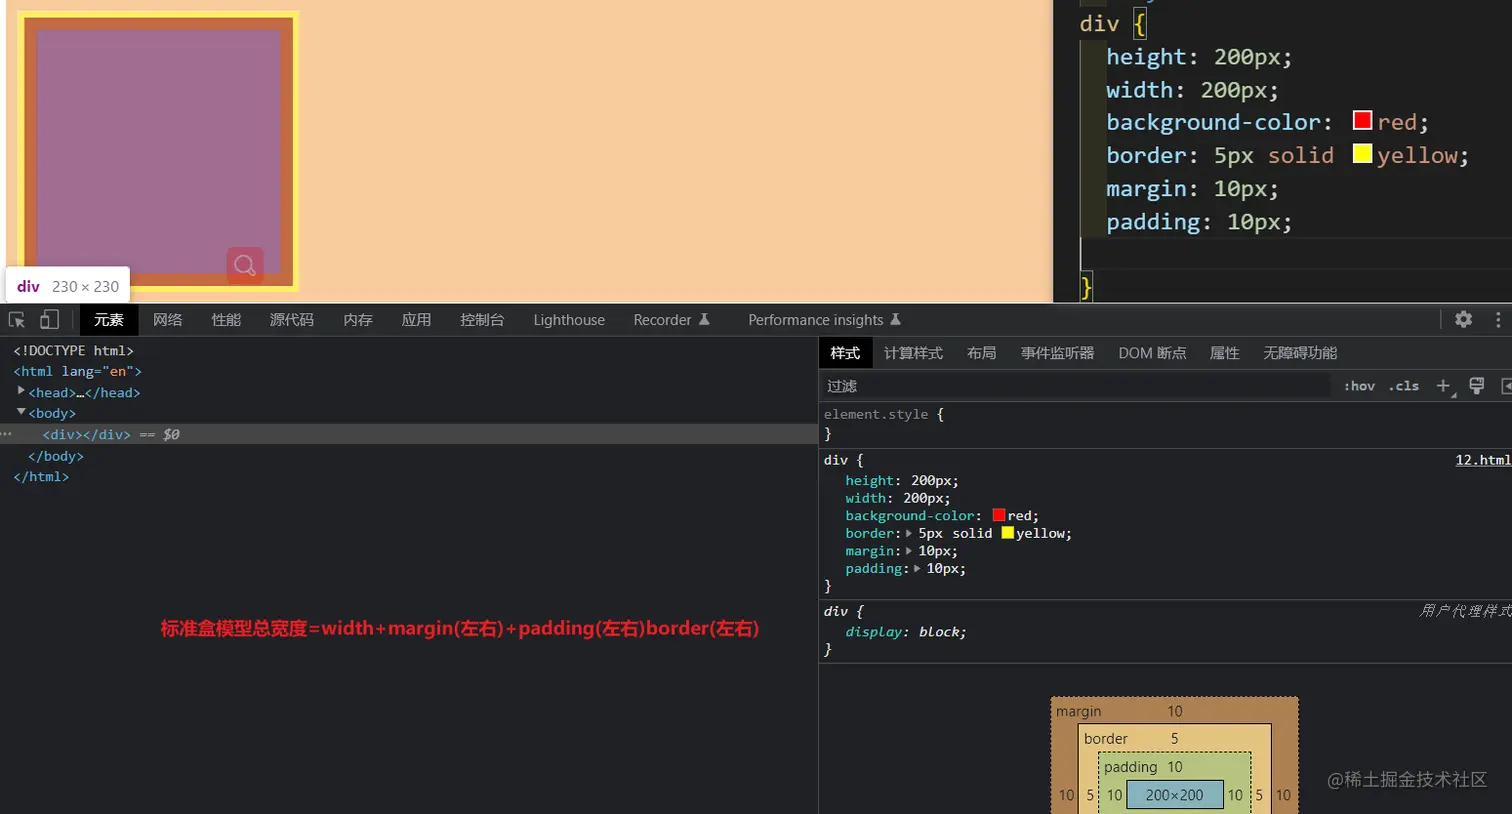Viewport: 1512px width, 814px height.
Task: Open the element classes paint icon
Action: [x=1476, y=386]
